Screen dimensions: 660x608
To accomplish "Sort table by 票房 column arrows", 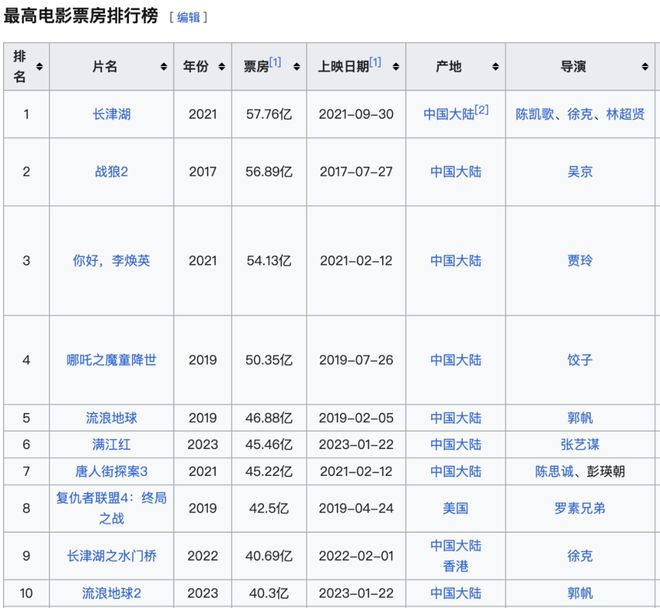I will coord(297,67).
